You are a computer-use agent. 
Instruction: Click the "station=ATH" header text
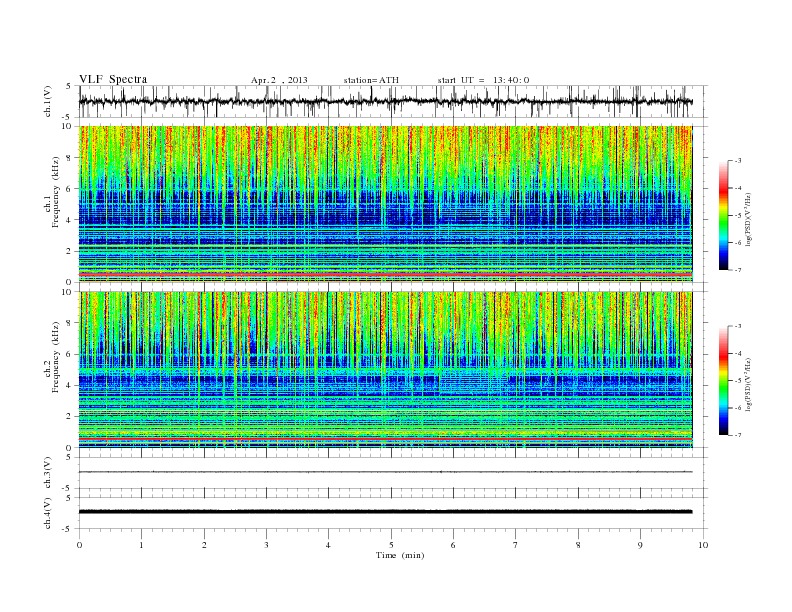[x=371, y=80]
